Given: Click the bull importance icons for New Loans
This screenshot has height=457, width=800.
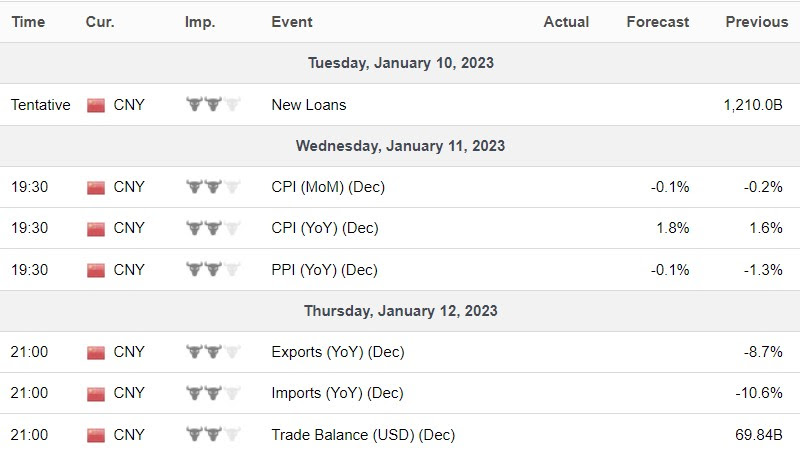Looking at the screenshot, I should pyautogui.click(x=213, y=105).
